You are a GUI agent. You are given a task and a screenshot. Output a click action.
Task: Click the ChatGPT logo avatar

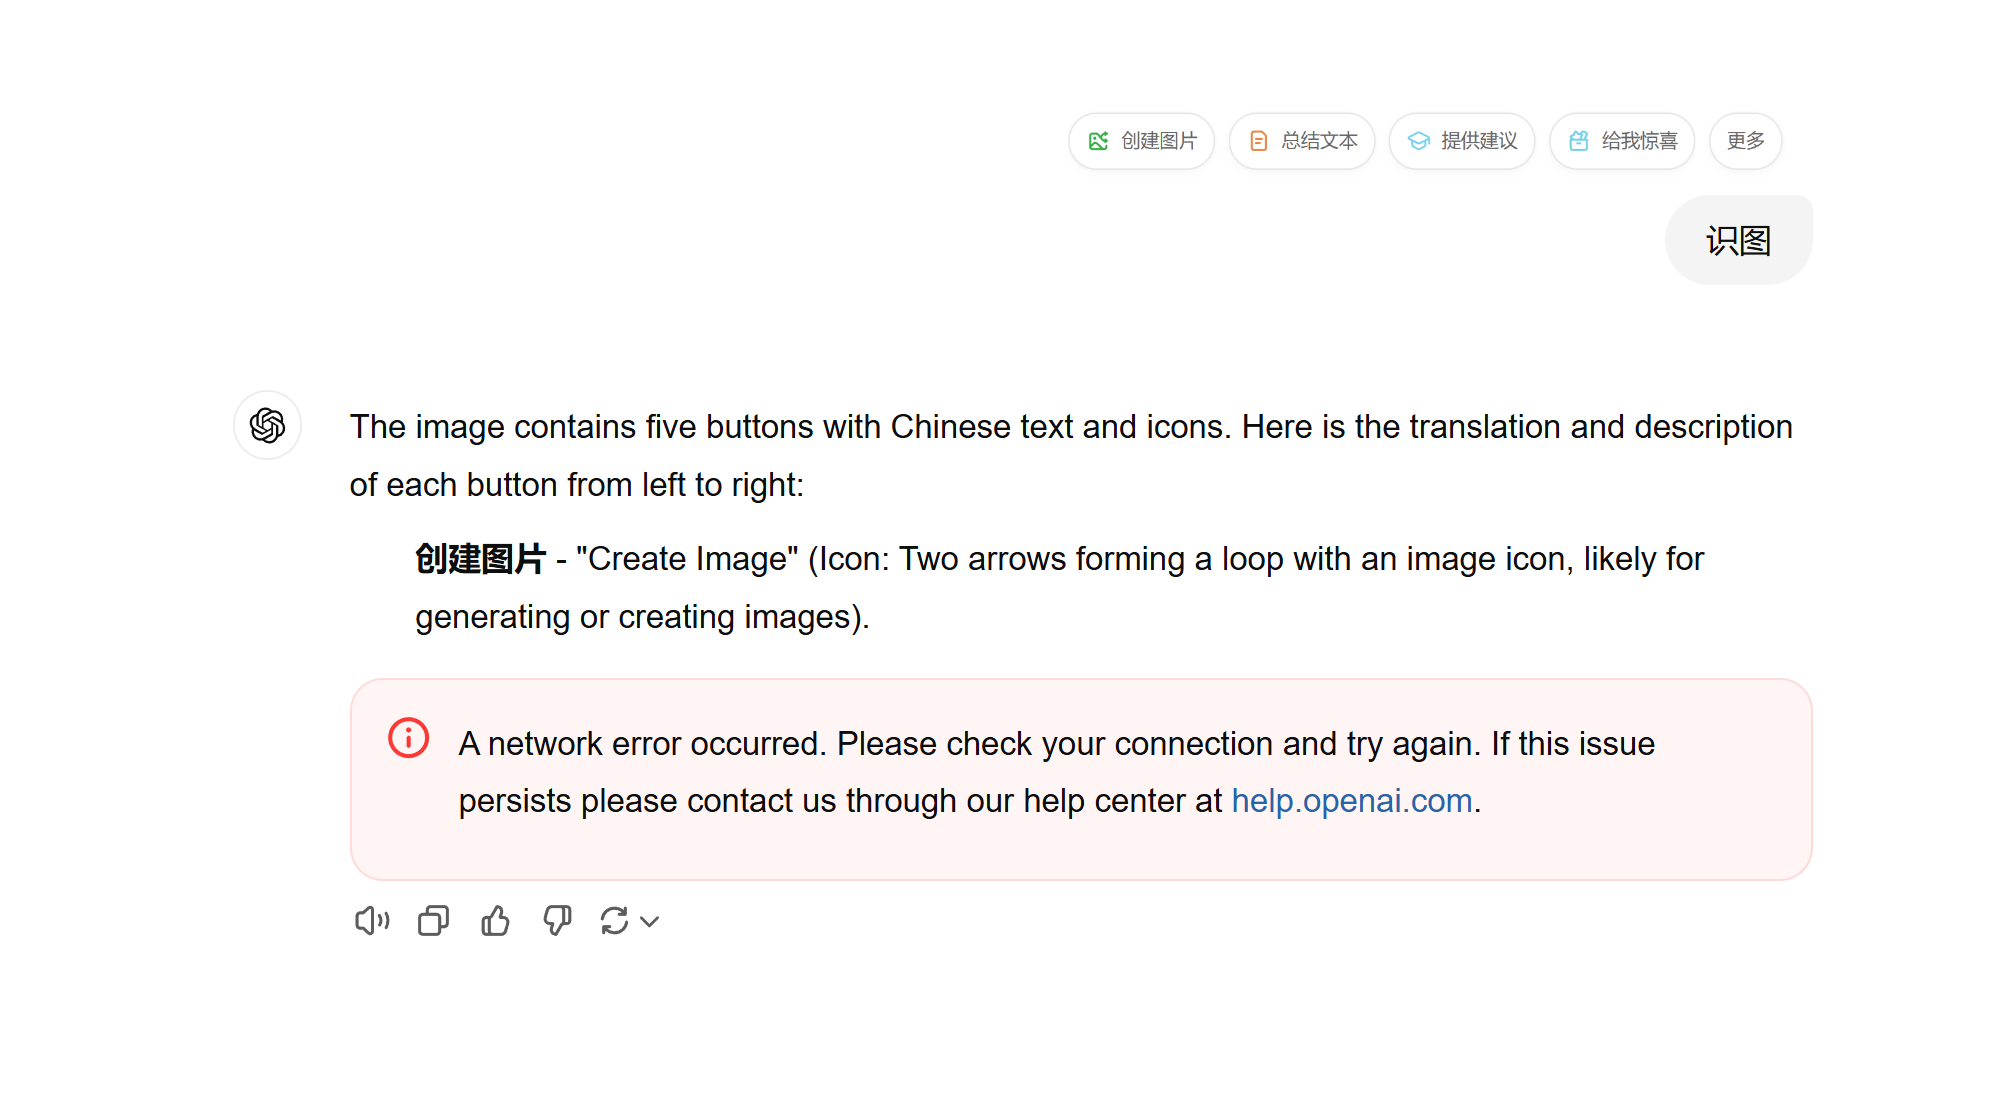pyautogui.click(x=267, y=425)
